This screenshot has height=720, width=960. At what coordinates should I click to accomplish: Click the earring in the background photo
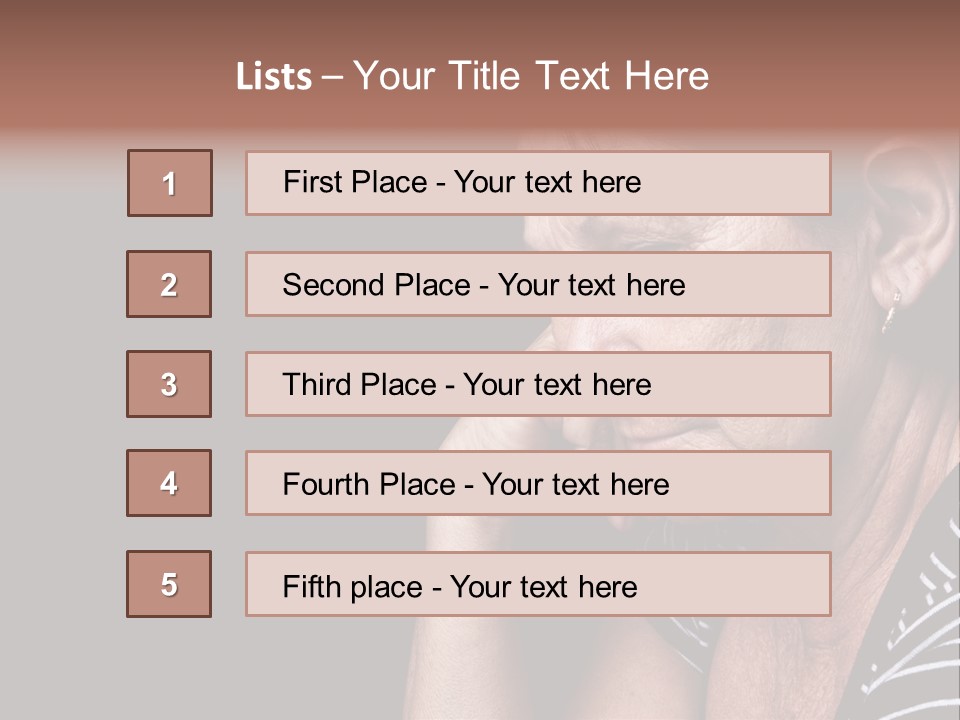(890, 309)
